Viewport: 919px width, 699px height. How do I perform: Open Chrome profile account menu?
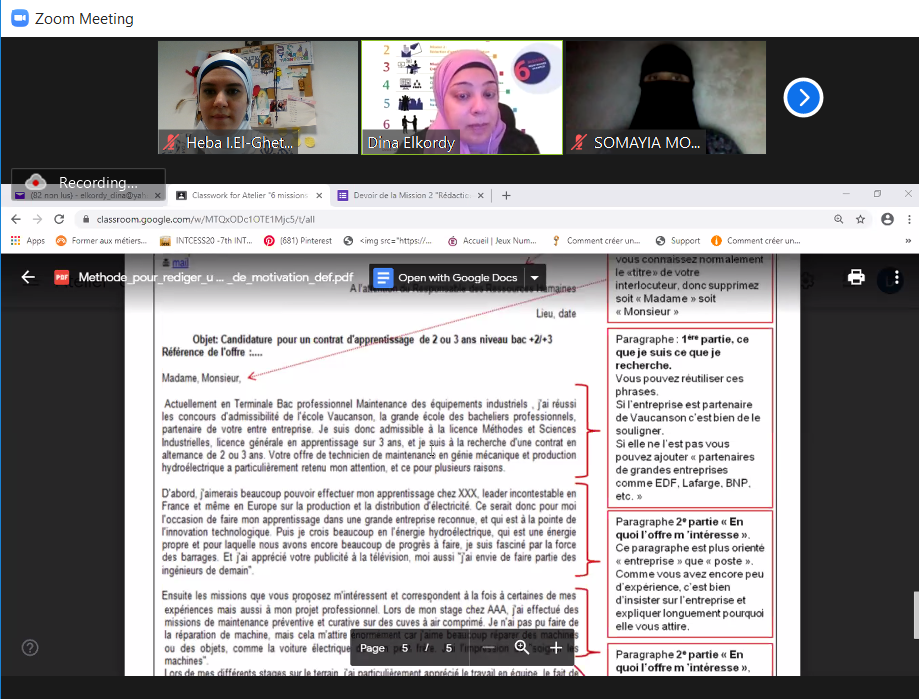point(886,219)
